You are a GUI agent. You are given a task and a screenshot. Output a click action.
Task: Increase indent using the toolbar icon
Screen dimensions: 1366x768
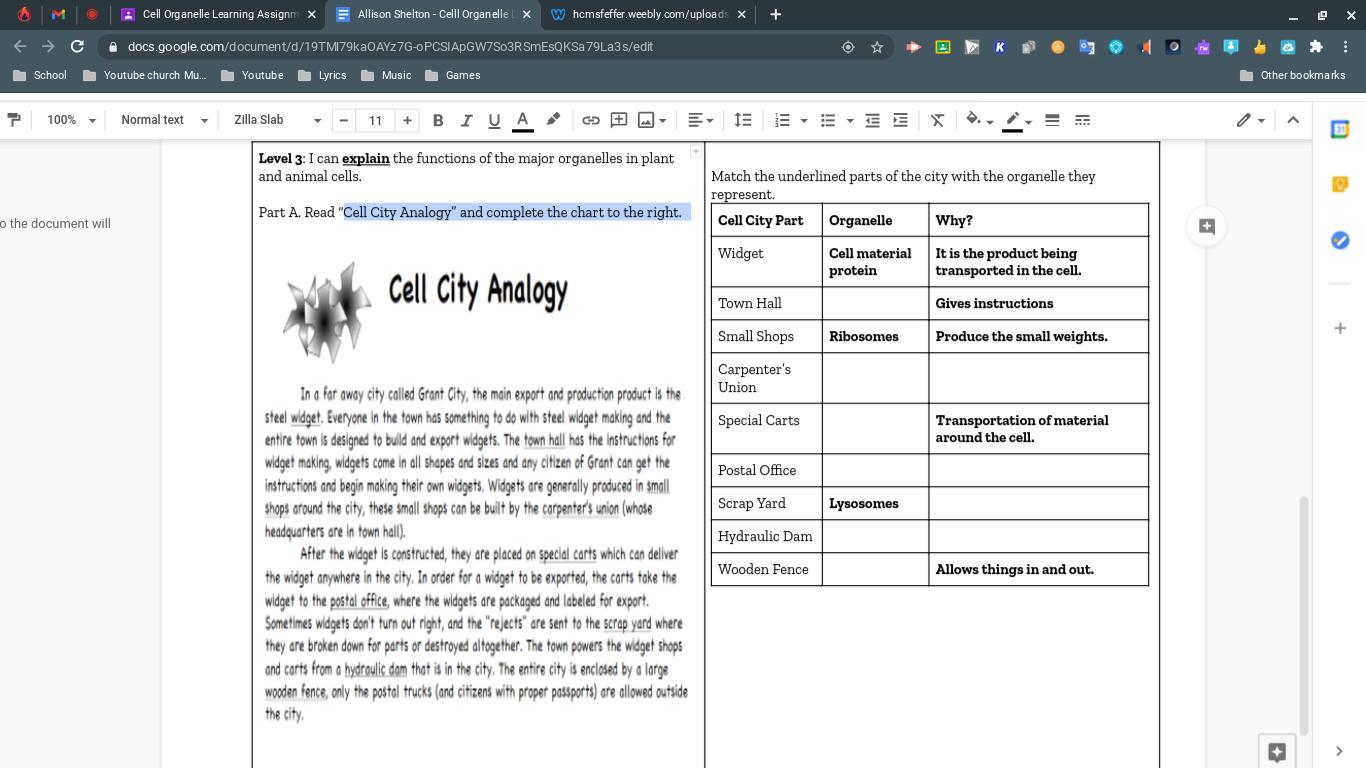900,120
